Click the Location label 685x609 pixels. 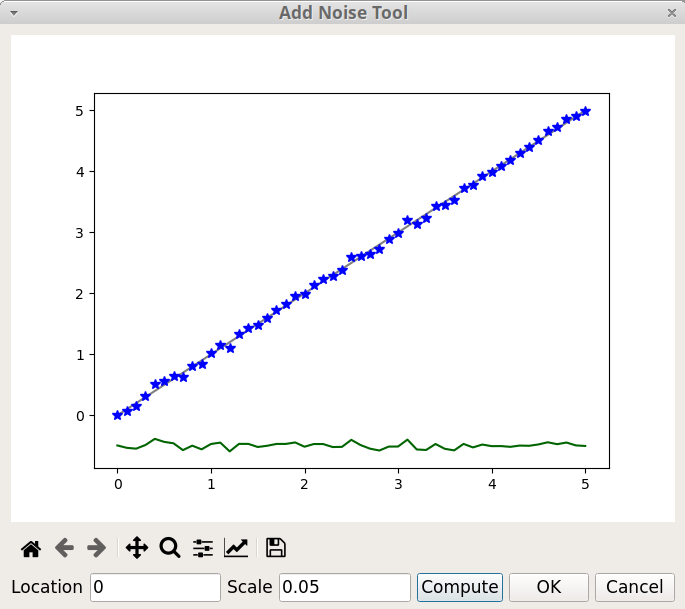click(x=47, y=587)
